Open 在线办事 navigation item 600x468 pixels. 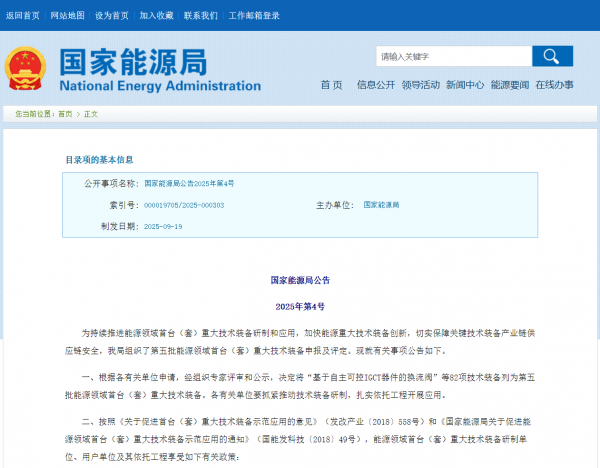coord(554,85)
